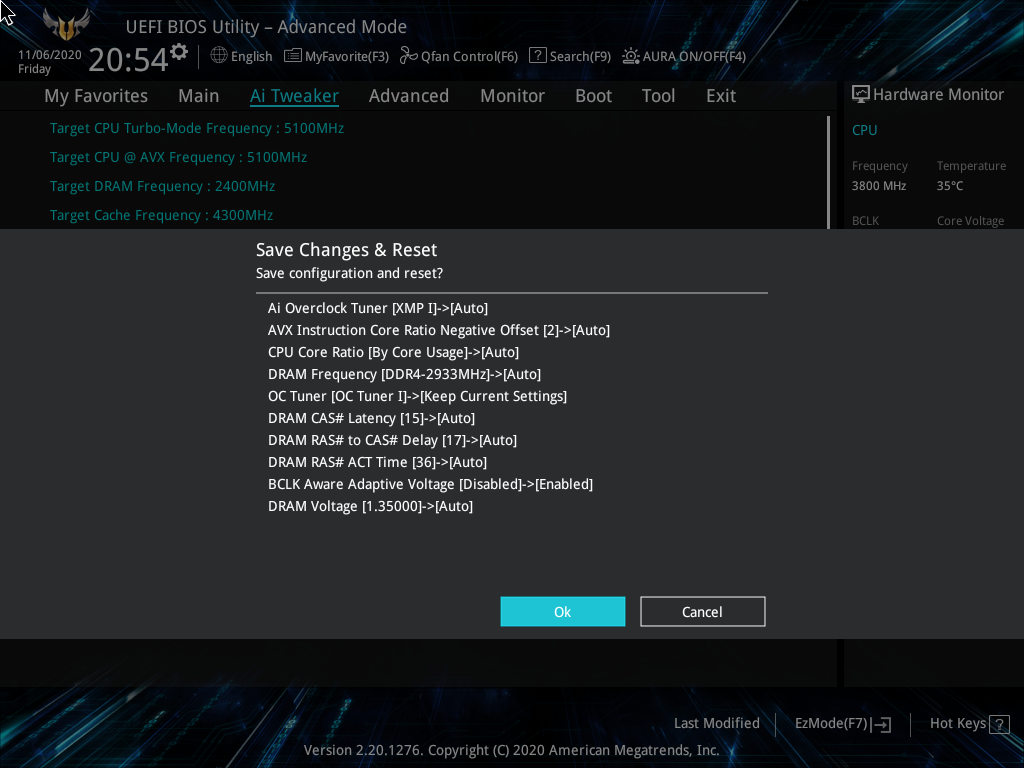Image resolution: width=1024 pixels, height=768 pixels.
Task: Open the Exit menu tab
Action: 721,96
